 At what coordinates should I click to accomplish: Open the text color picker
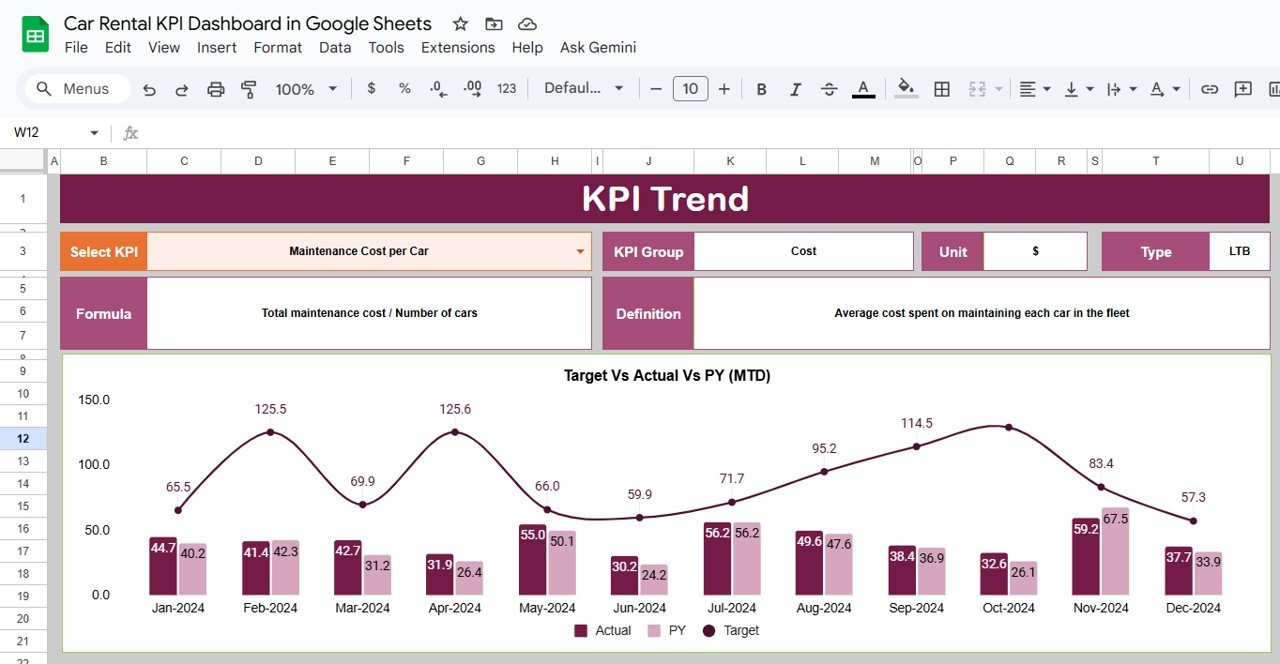tap(863, 89)
